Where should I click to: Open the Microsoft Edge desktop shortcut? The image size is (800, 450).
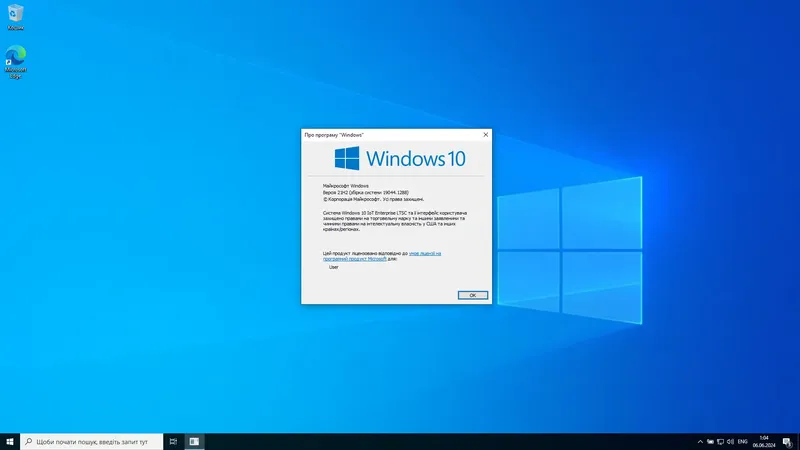coord(16,62)
